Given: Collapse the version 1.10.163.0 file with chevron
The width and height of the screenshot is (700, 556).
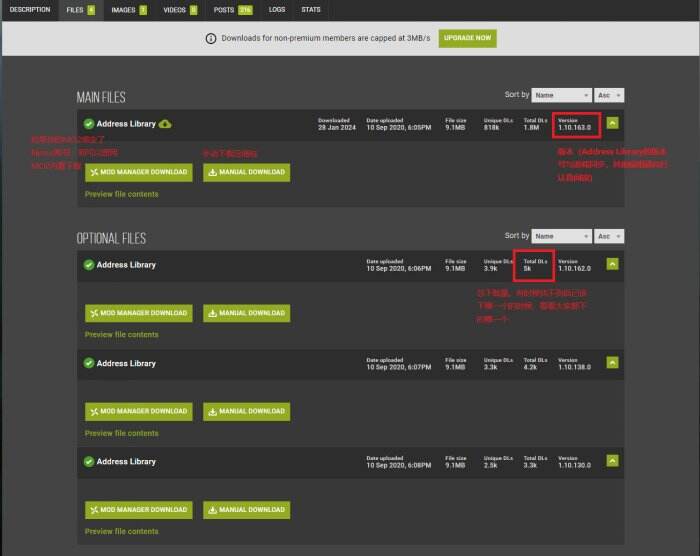Looking at the screenshot, I should click(x=612, y=123).
